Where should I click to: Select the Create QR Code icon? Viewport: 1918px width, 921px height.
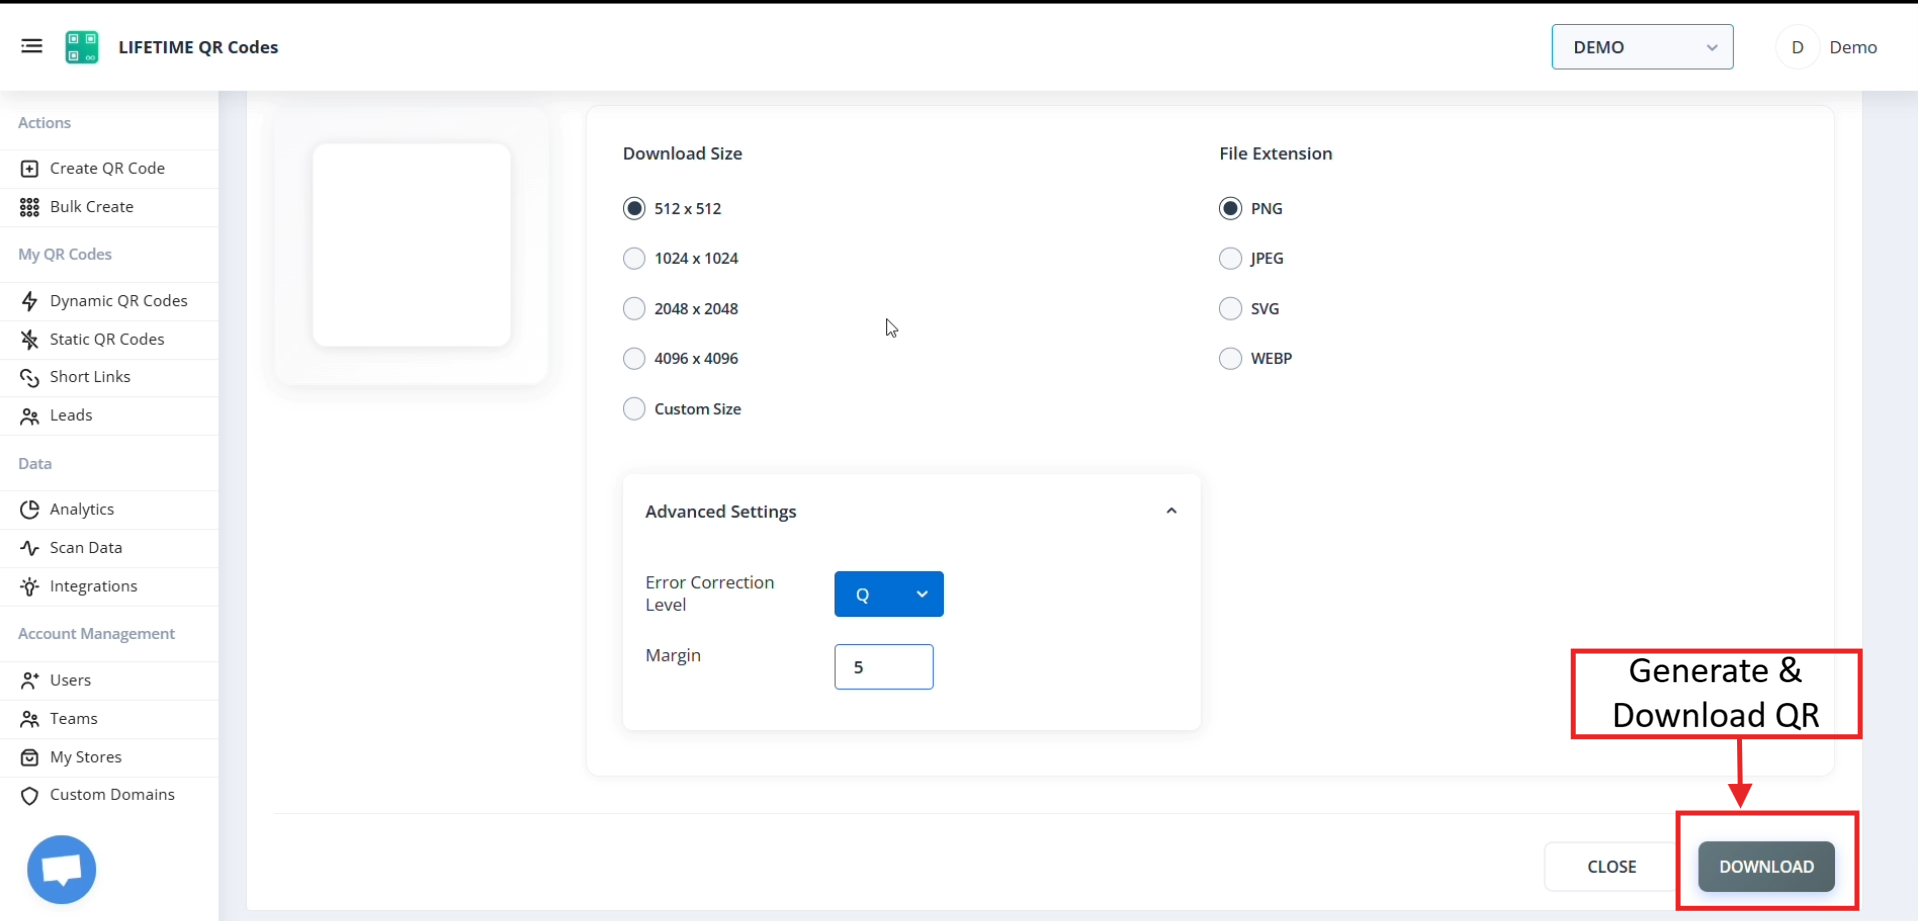(x=29, y=168)
